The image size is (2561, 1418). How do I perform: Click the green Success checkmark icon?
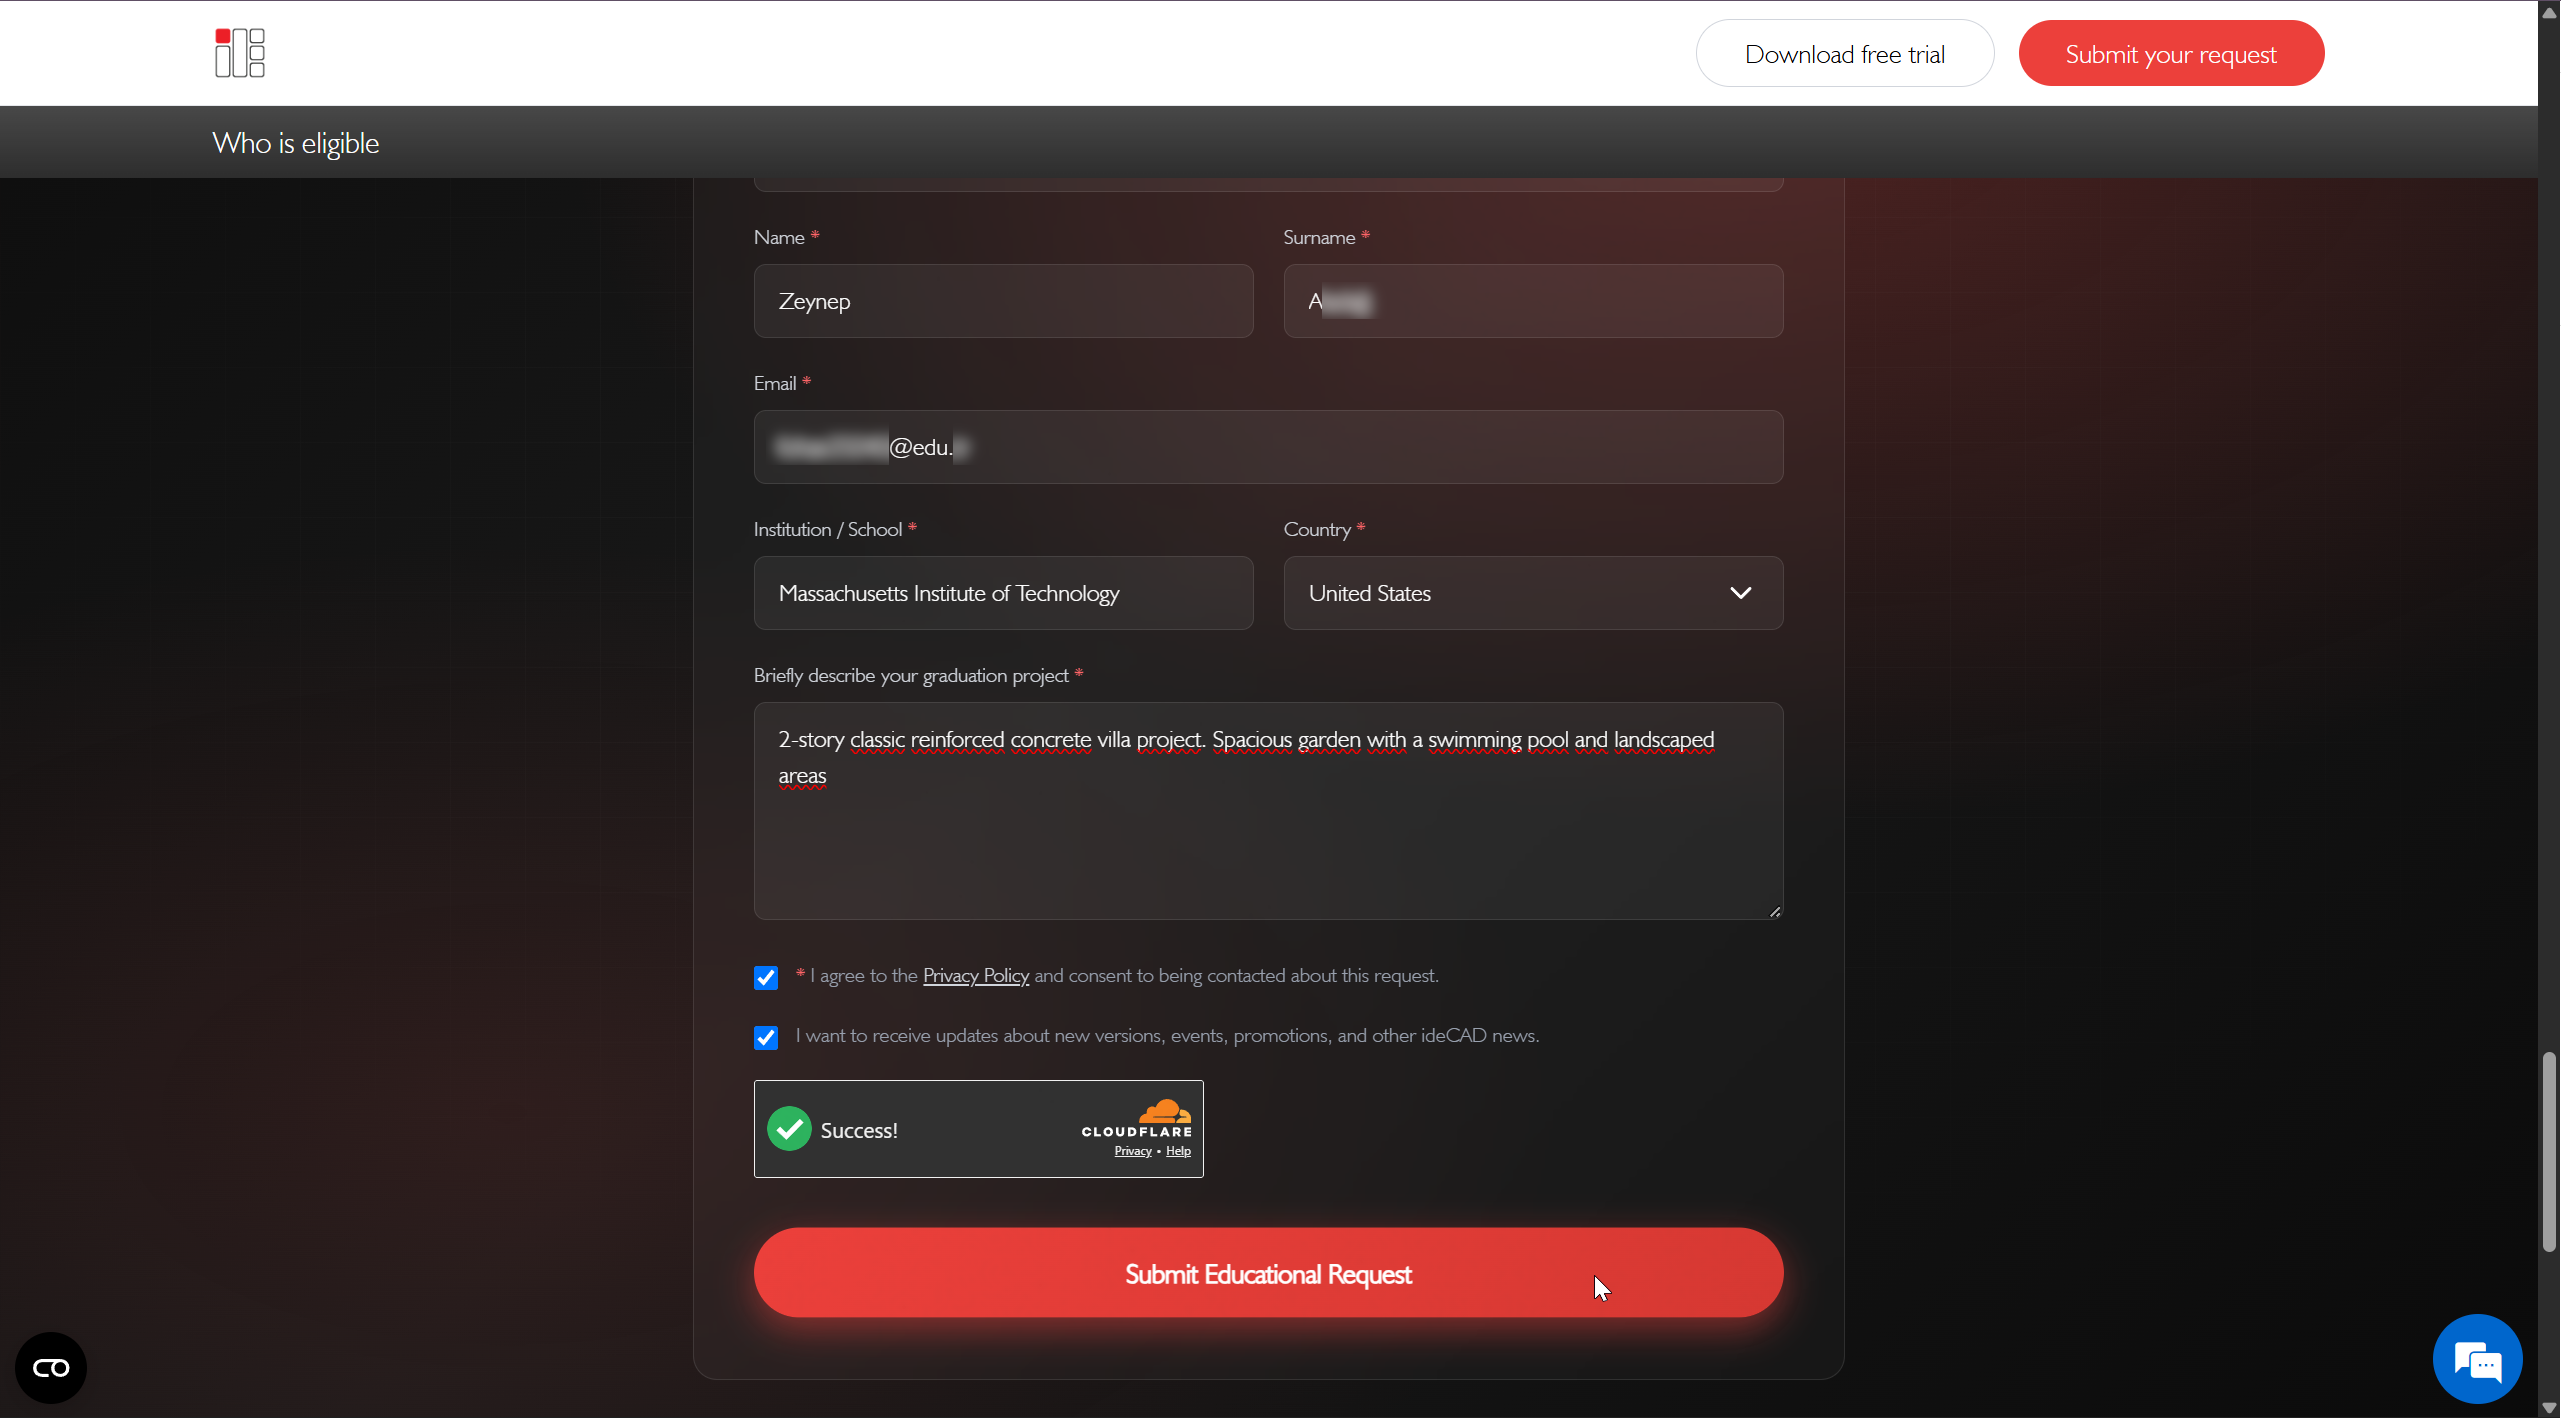(x=789, y=1129)
